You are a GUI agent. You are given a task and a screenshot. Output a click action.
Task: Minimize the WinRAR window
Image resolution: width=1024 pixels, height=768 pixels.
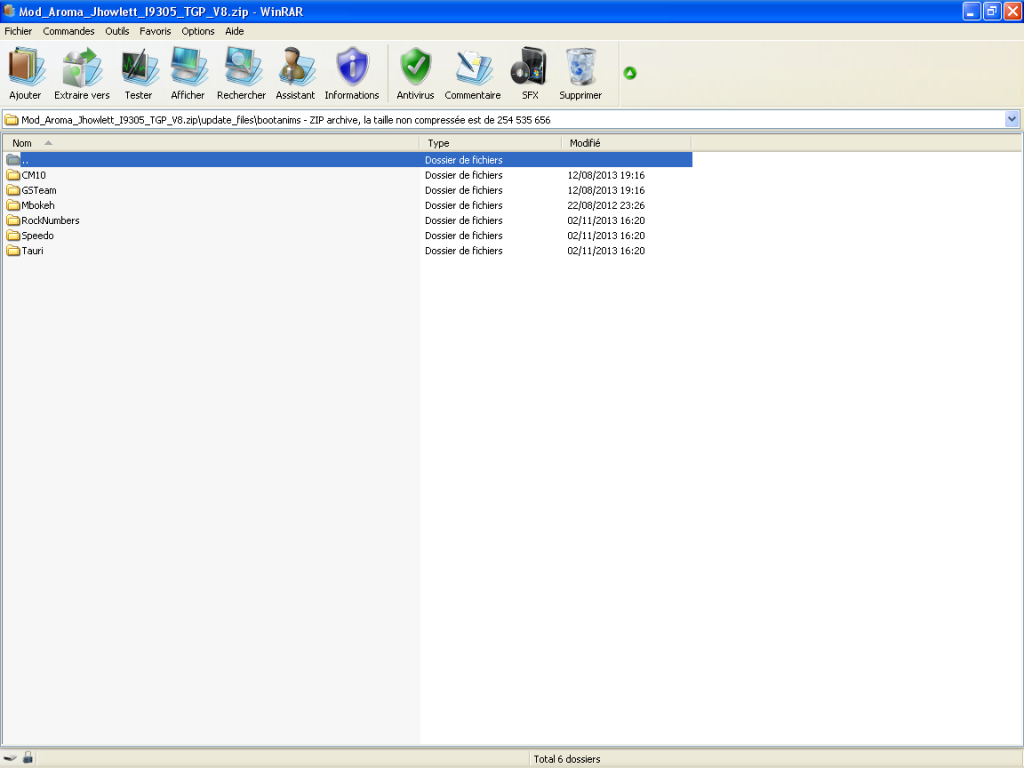[972, 11]
